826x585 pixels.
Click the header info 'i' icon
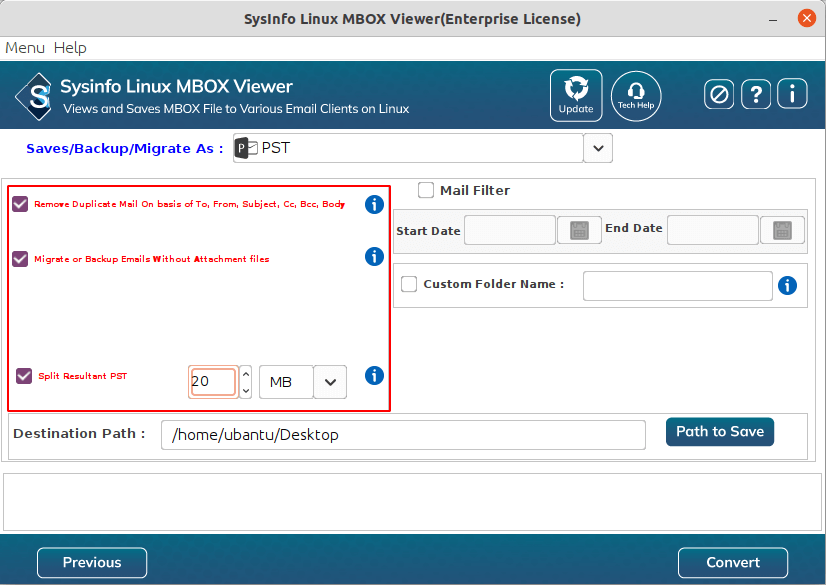pos(792,94)
